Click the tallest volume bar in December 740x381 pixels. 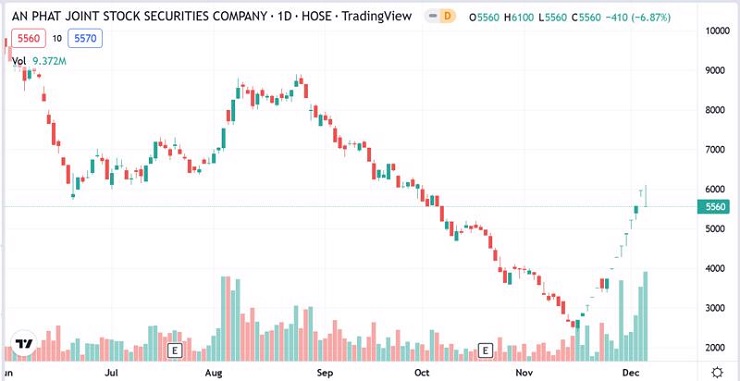click(645, 316)
